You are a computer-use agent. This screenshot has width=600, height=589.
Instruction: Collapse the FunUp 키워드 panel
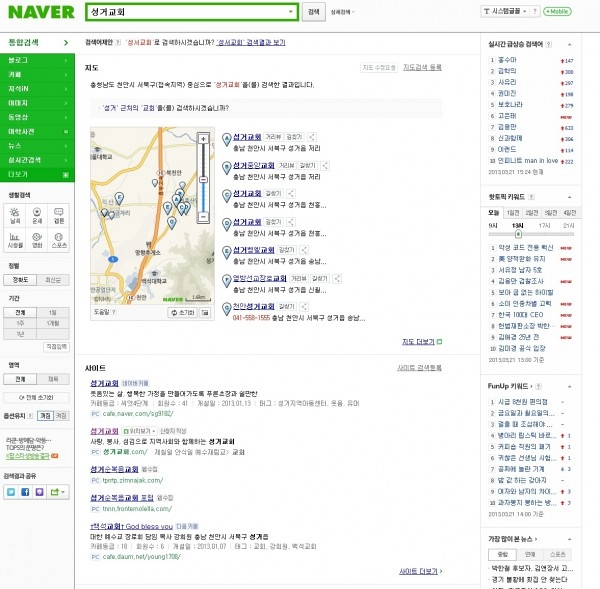(x=569, y=387)
